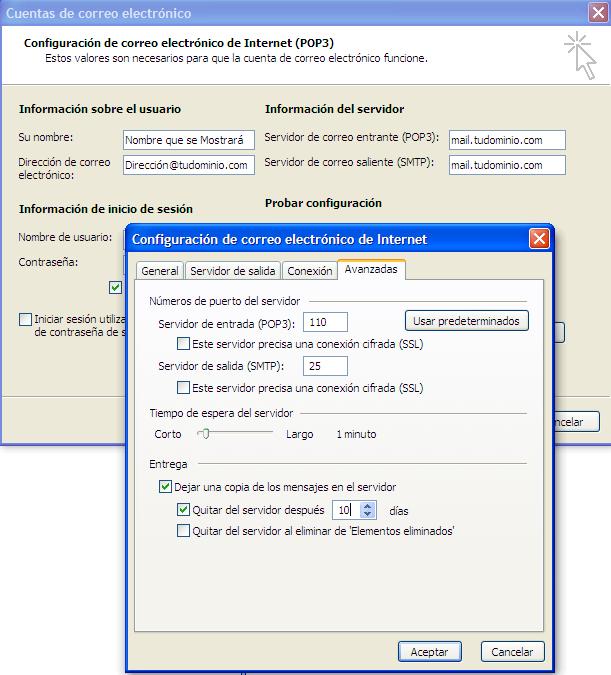The height and width of the screenshot is (675, 611).
Task: Click the Corto label beside timeout slider
Action: pos(167,434)
